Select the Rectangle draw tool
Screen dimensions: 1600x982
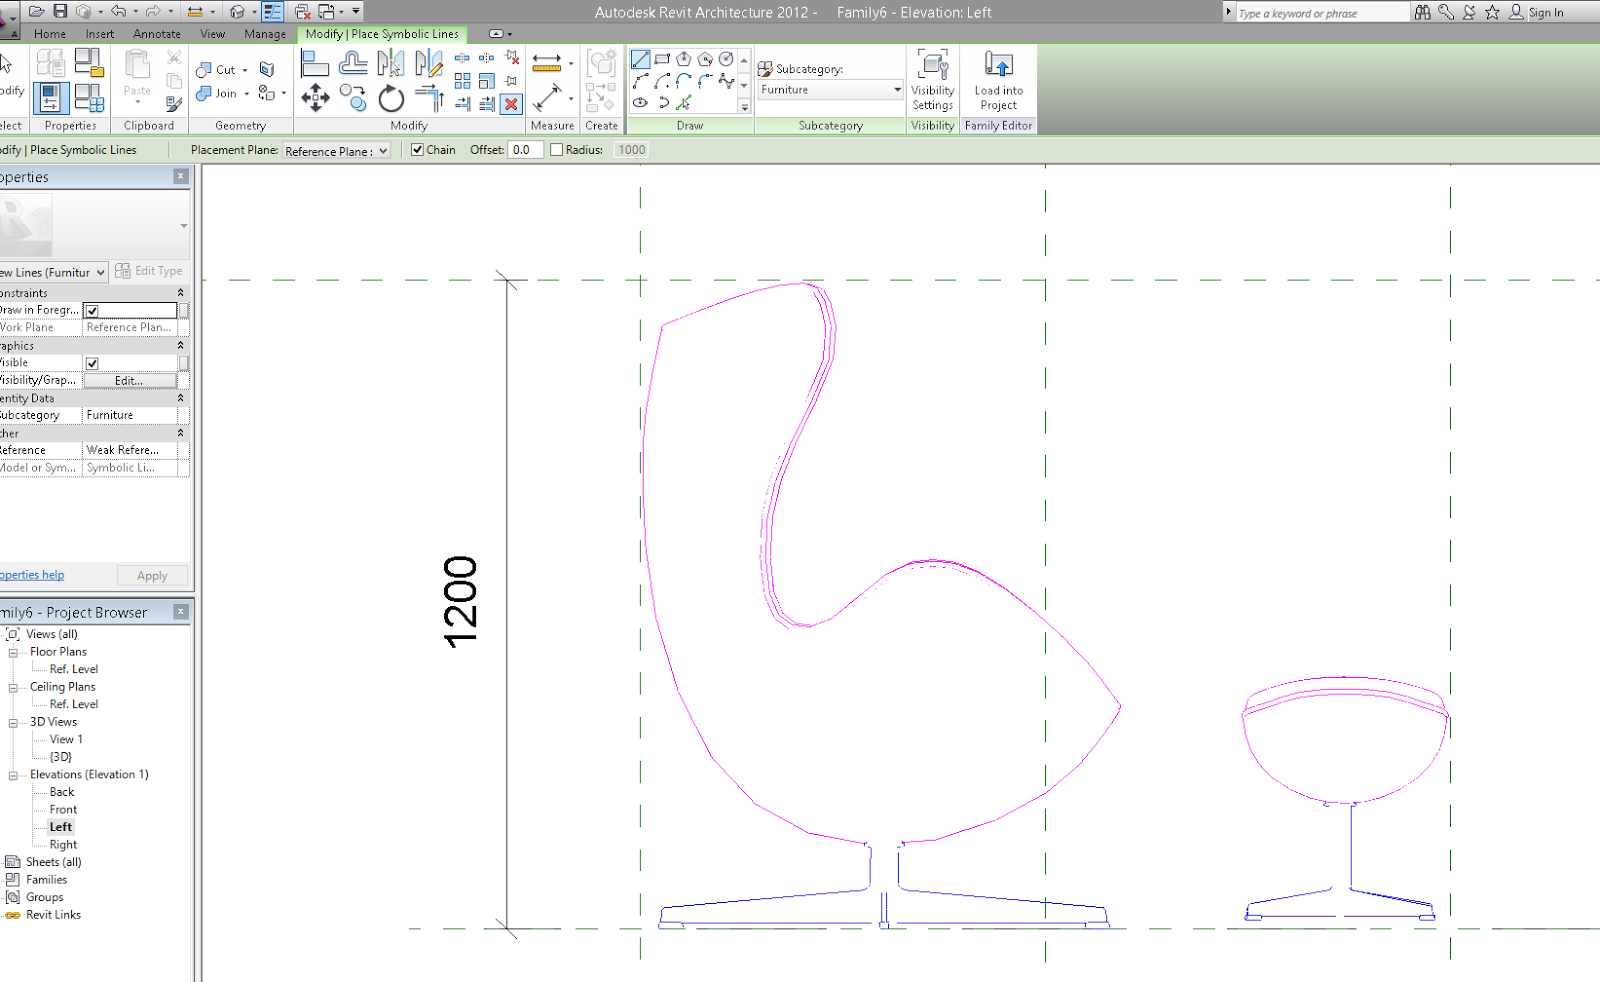tap(661, 57)
